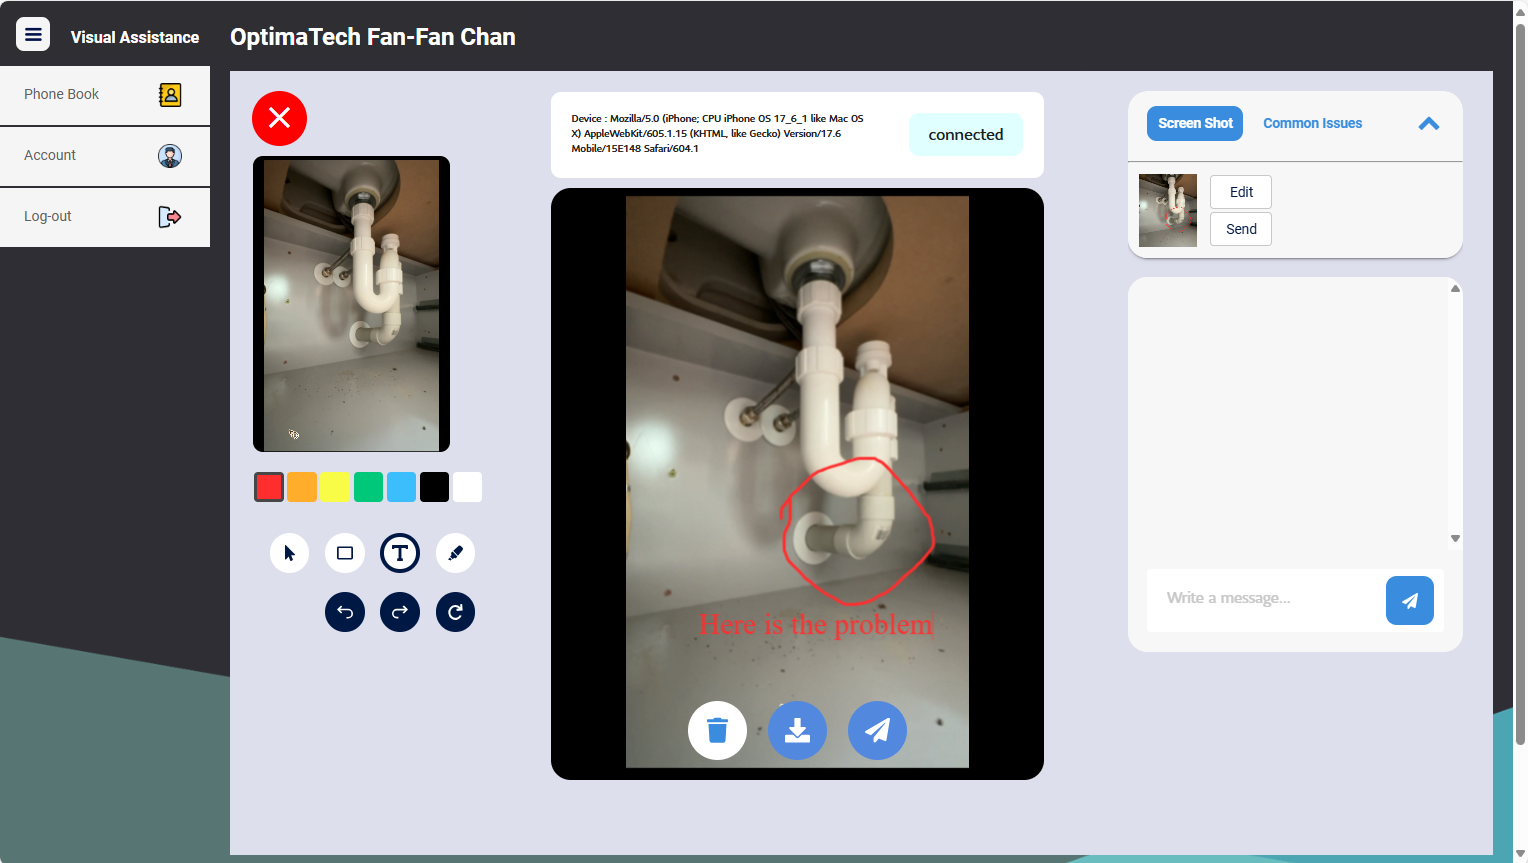Select the Text tool

(400, 553)
